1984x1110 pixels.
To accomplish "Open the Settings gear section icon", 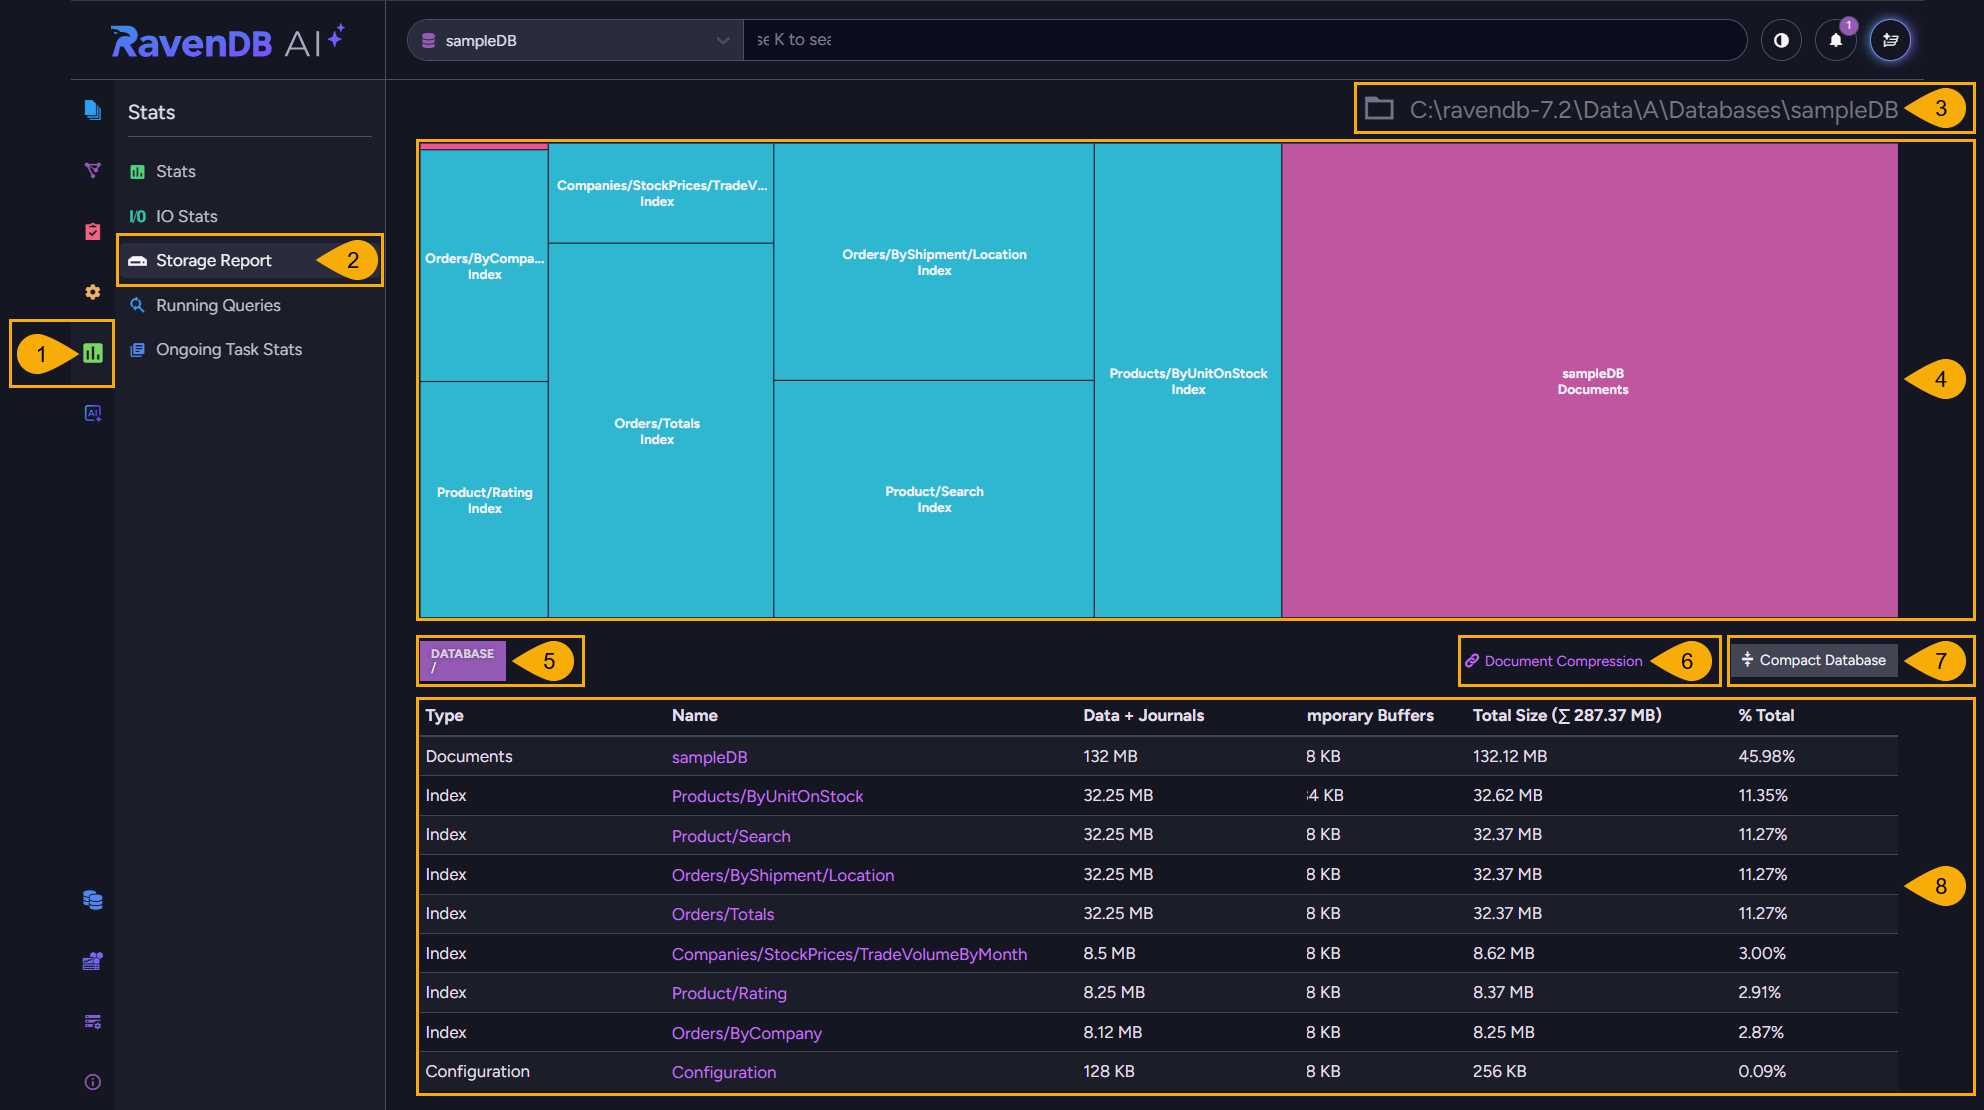I will [92, 292].
